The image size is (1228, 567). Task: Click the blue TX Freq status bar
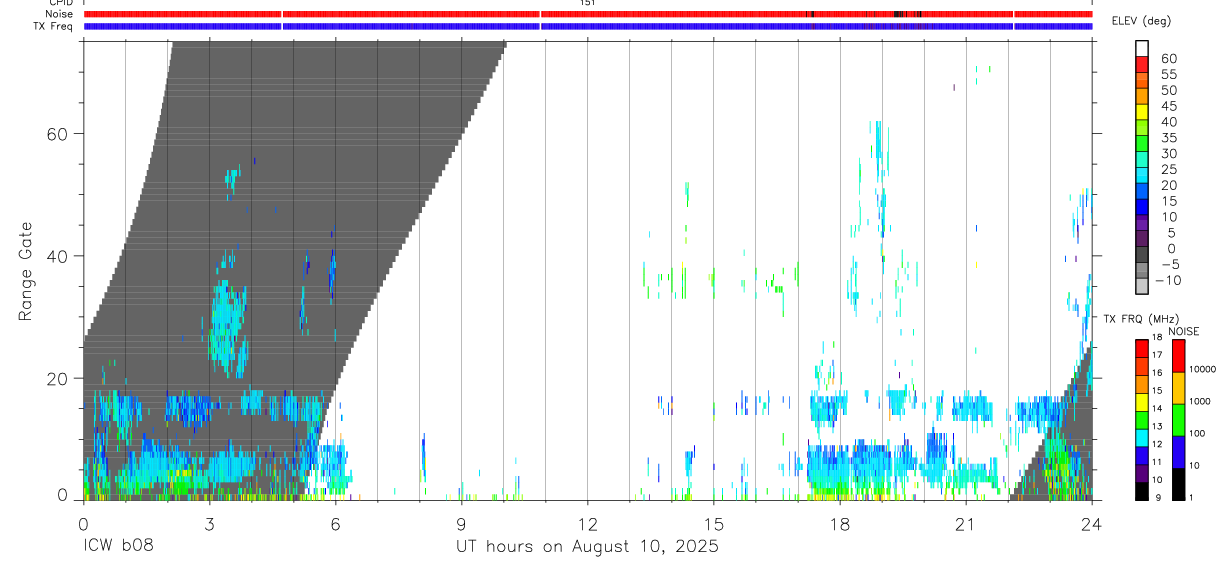pyautogui.click(x=587, y=26)
